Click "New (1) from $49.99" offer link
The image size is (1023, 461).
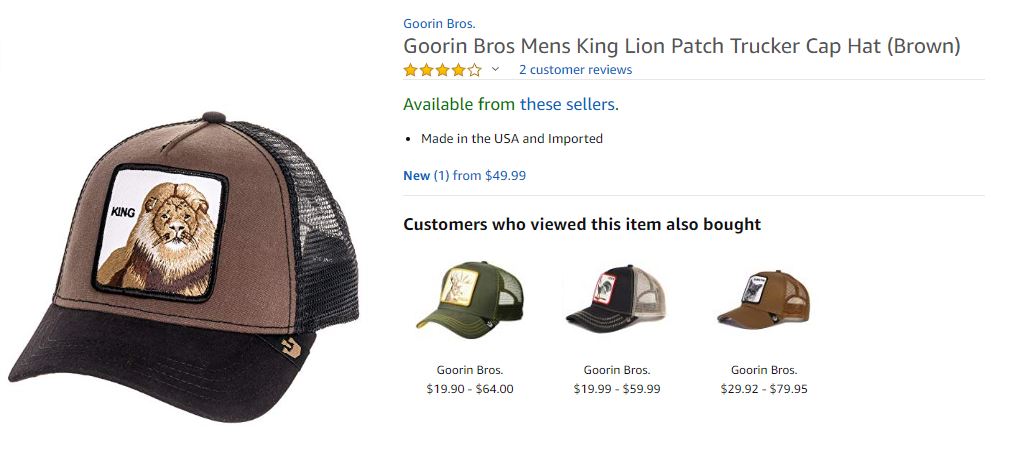click(x=464, y=176)
